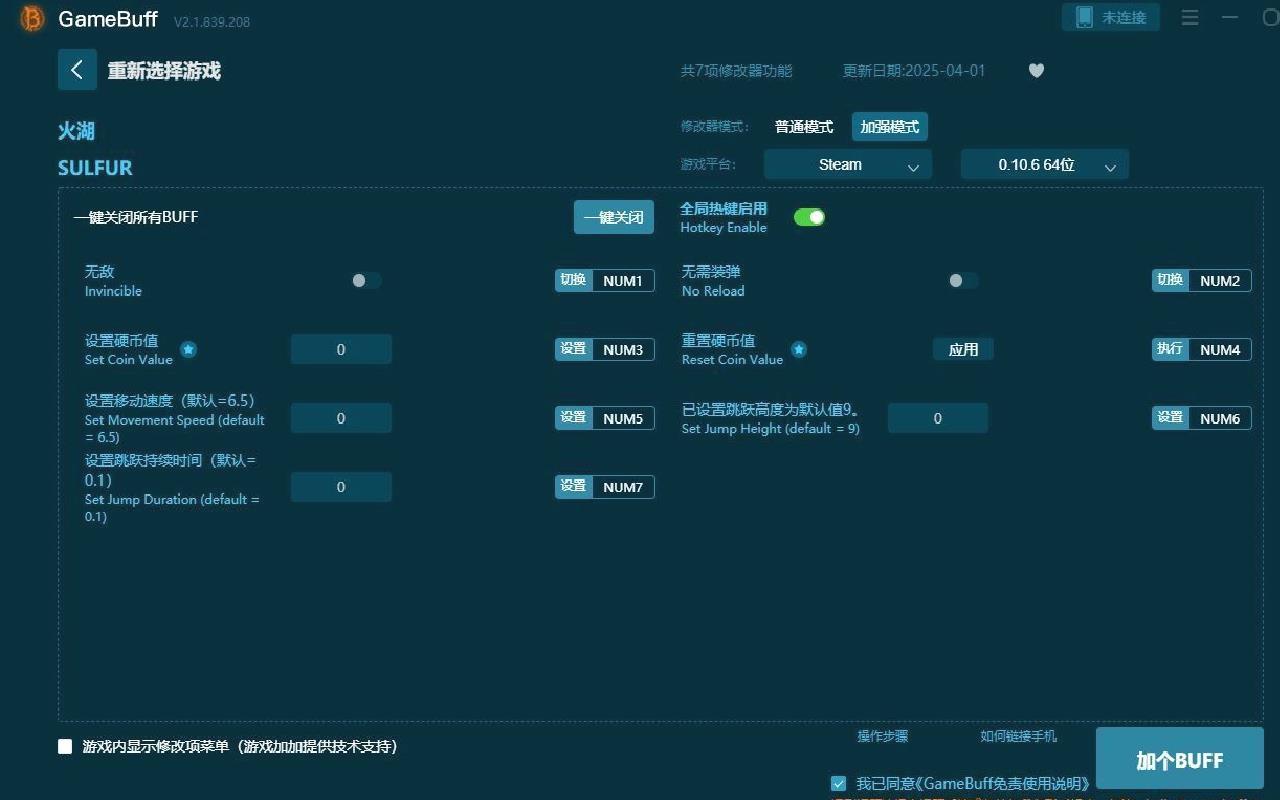Click the heart favorite icon
The width and height of the screenshot is (1280, 800).
[x=1036, y=70]
